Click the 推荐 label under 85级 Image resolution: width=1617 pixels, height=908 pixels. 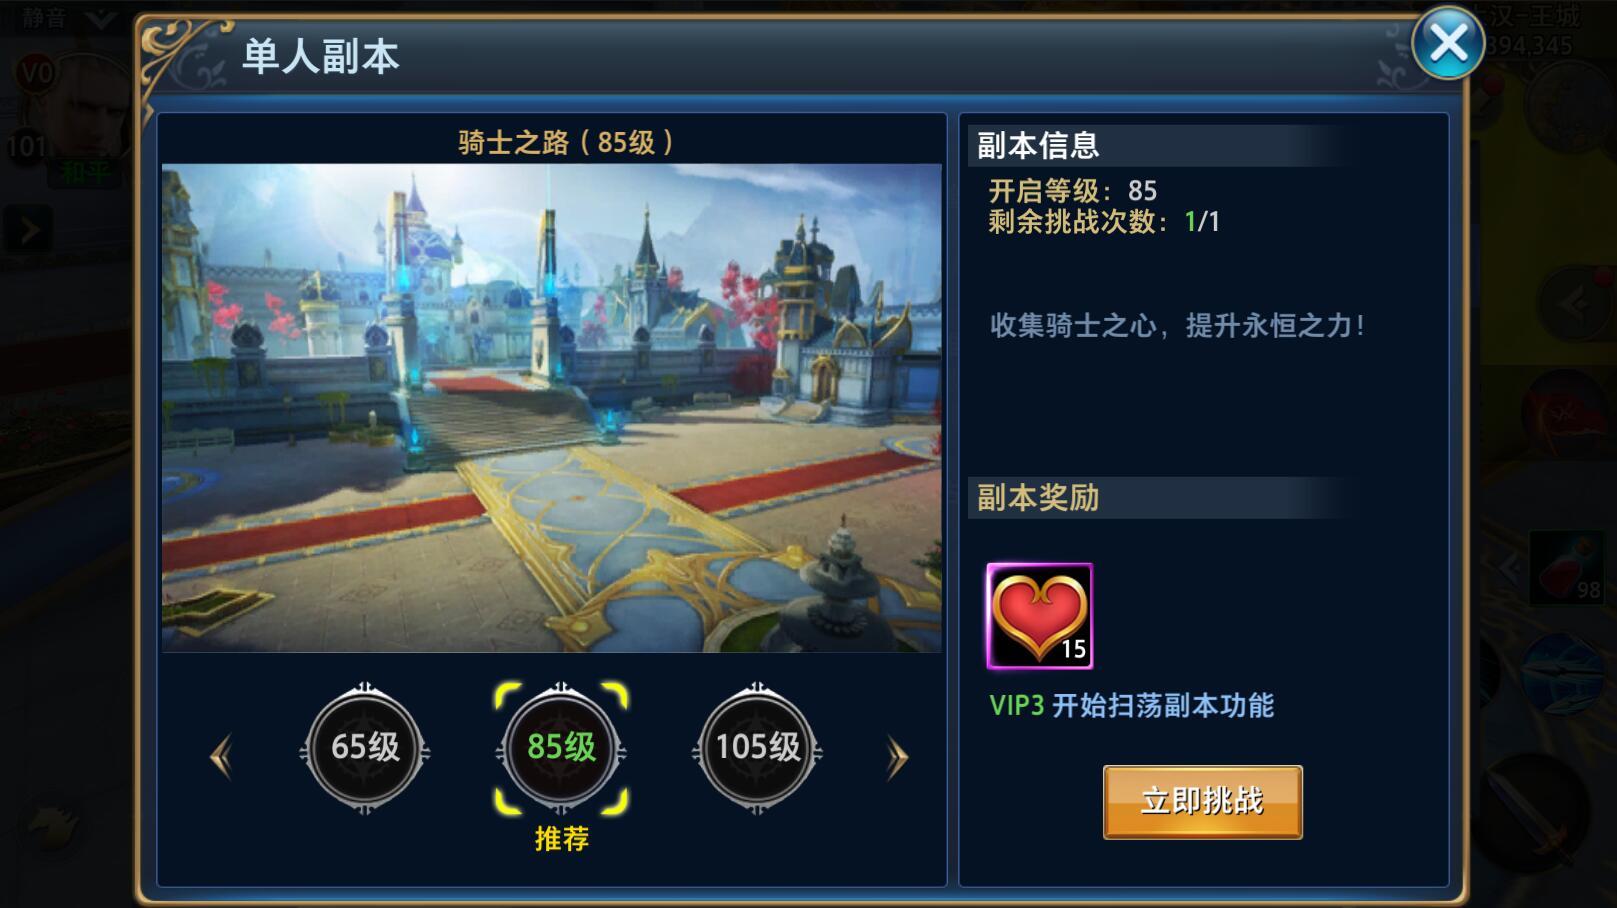pyautogui.click(x=561, y=838)
